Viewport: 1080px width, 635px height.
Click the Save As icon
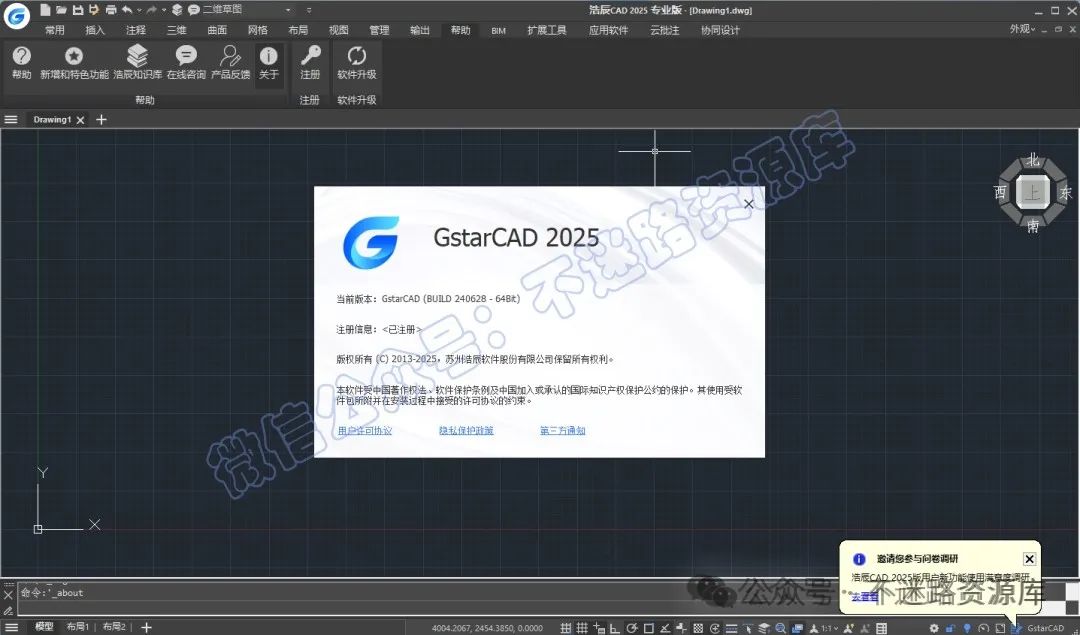click(94, 10)
